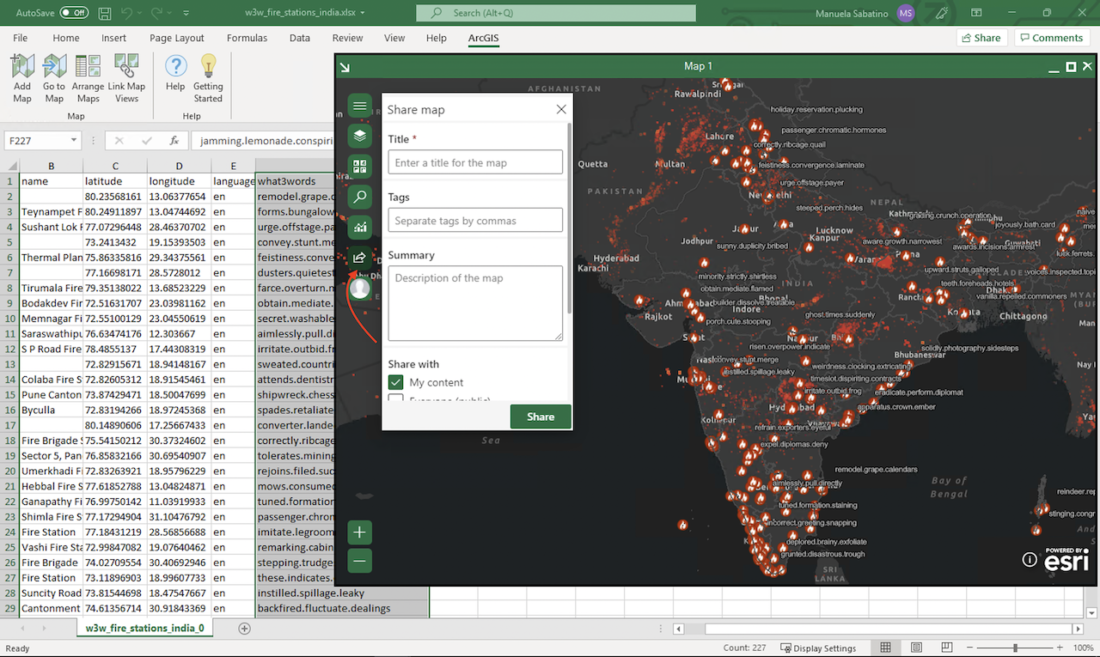Switch to the Formulas tab
This screenshot has height=657, width=1100.
247,38
